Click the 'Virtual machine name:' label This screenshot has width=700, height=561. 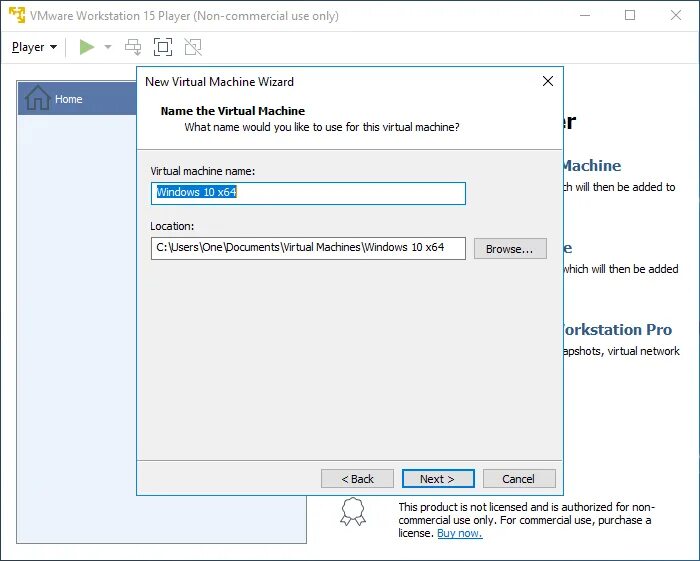(x=203, y=171)
